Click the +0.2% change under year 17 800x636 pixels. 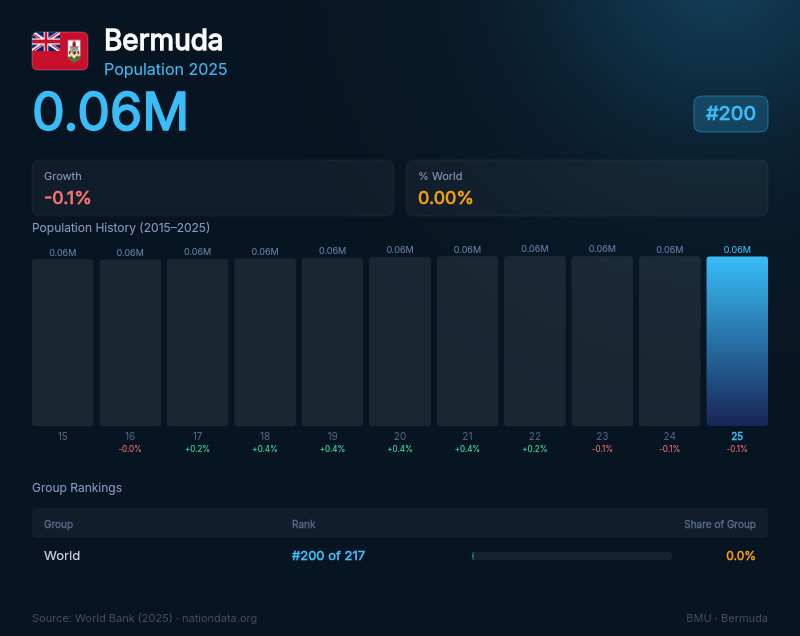point(197,449)
